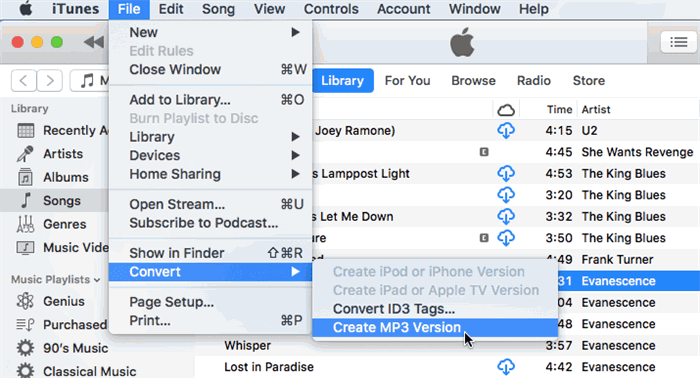Switch to the Radio tab
This screenshot has height=378, width=700.
point(533,81)
